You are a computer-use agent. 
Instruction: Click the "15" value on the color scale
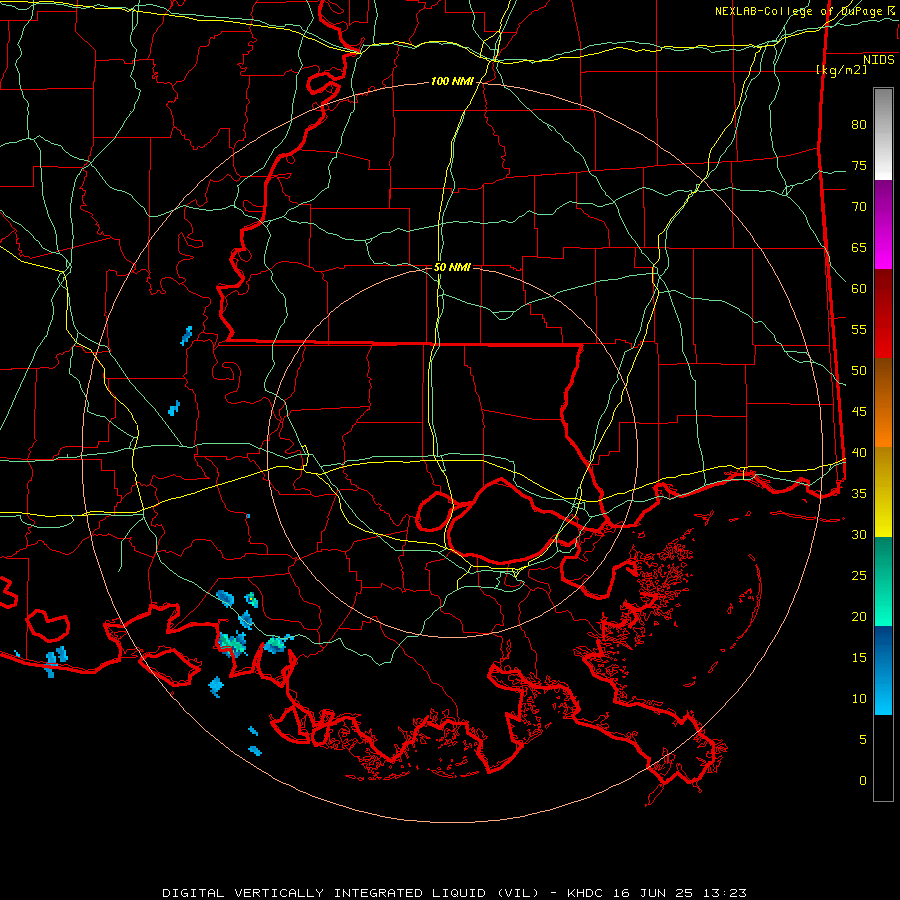(x=859, y=658)
